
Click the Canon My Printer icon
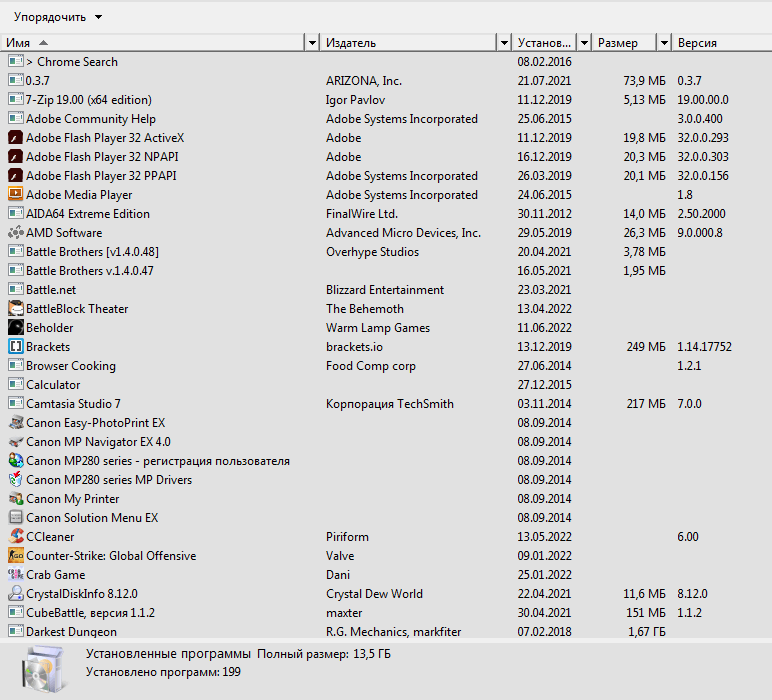[16, 499]
